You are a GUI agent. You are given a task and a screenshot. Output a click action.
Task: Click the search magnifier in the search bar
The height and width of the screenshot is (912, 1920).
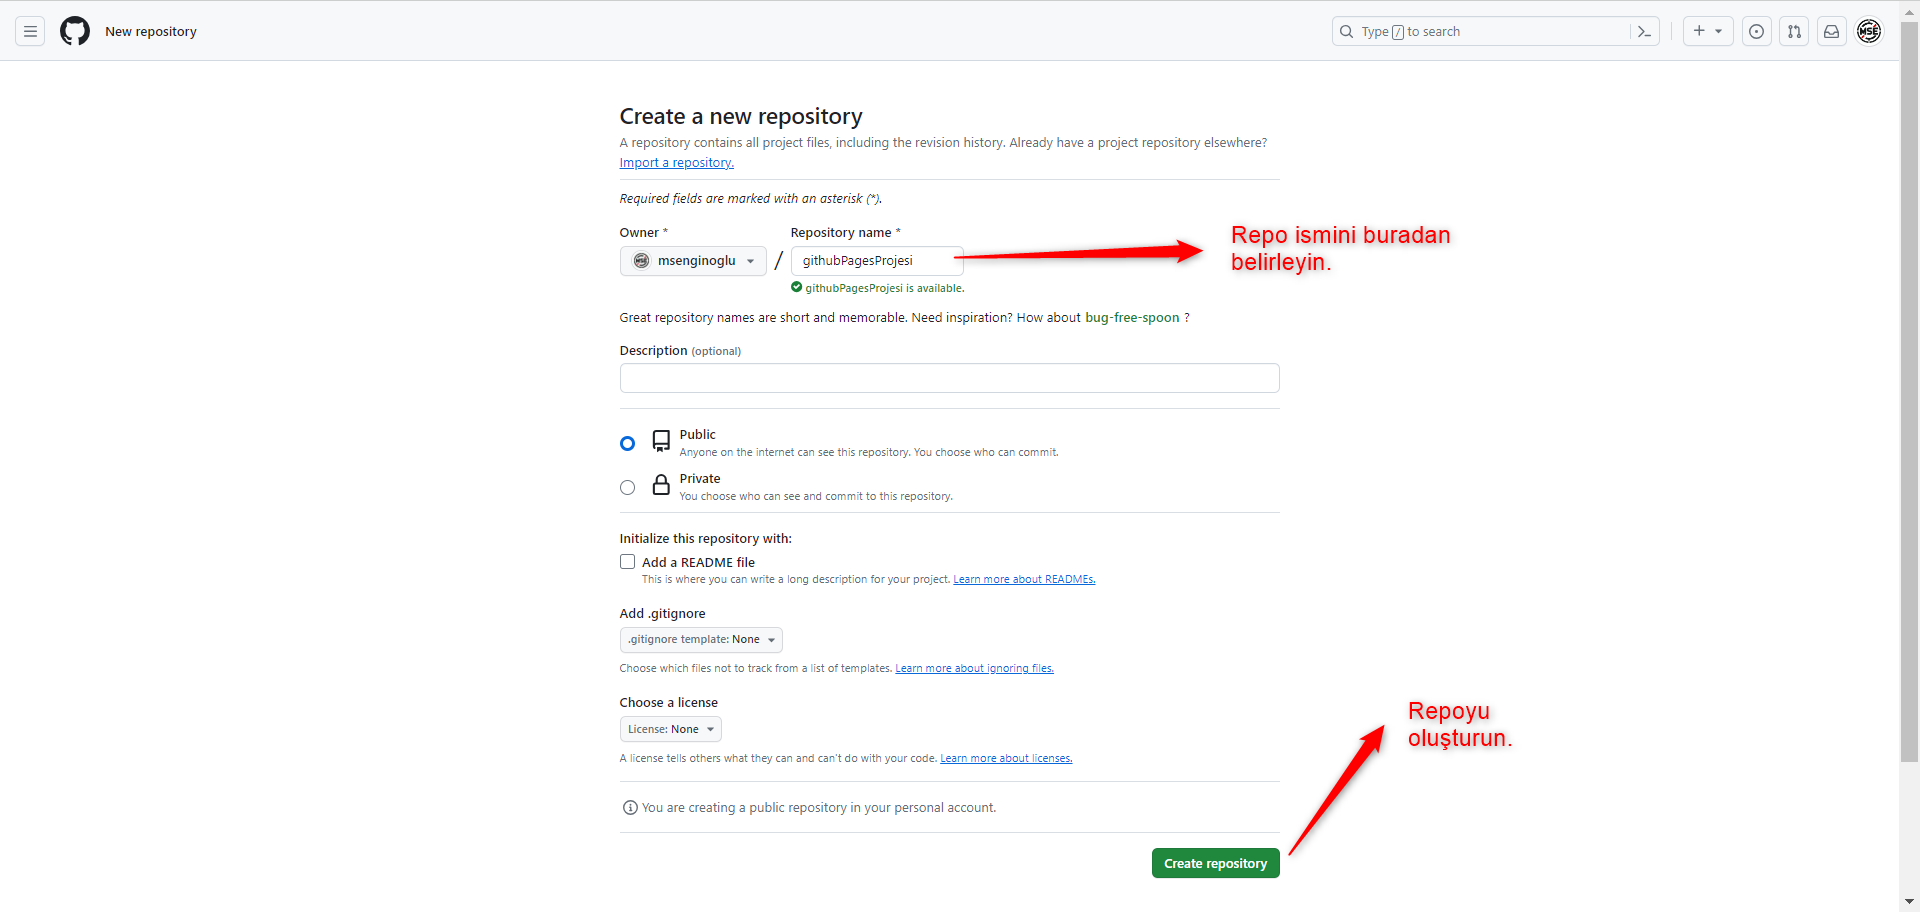click(1347, 31)
